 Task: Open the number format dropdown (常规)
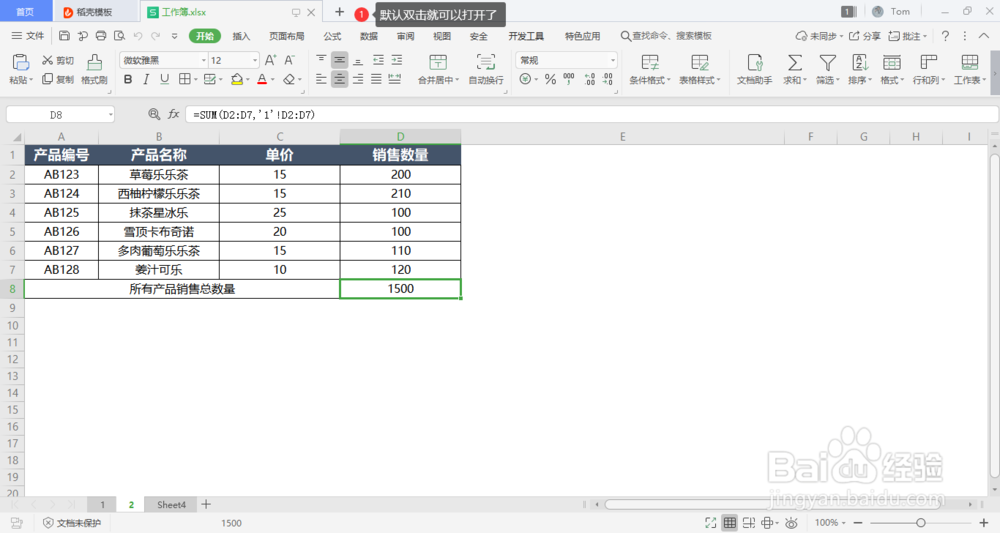tap(612, 60)
